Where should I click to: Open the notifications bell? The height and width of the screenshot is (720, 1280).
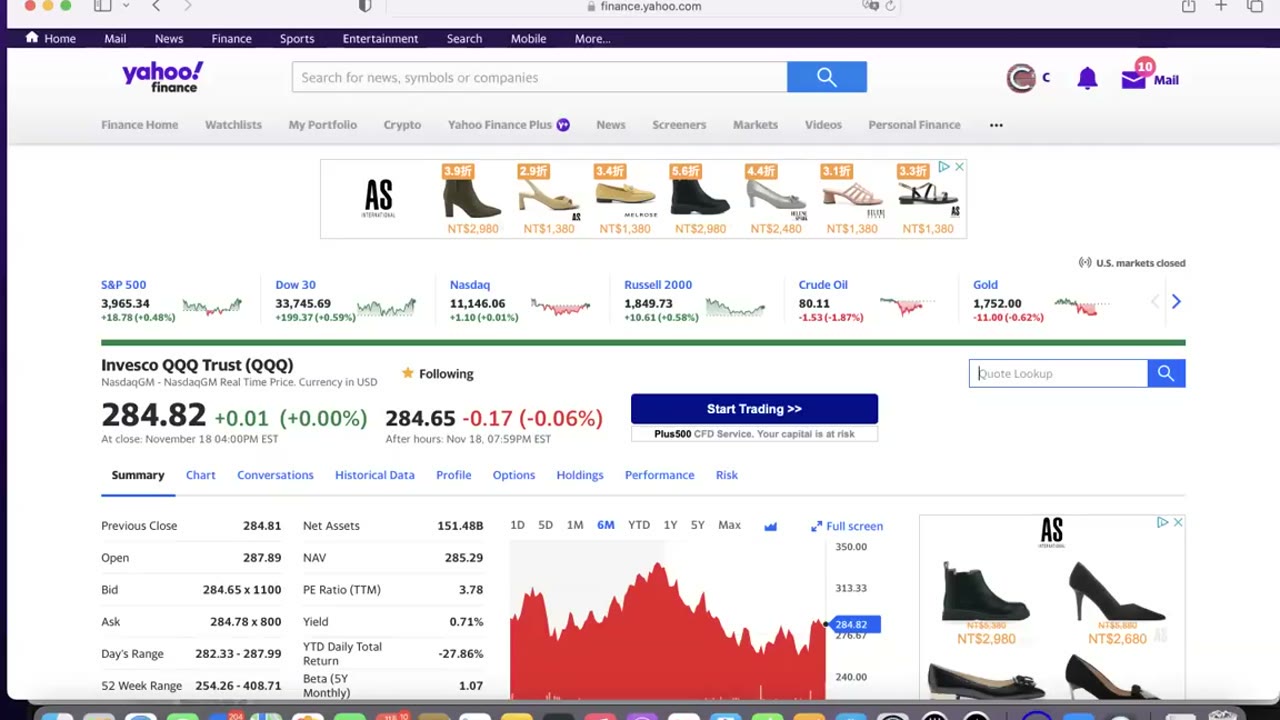[x=1087, y=79]
